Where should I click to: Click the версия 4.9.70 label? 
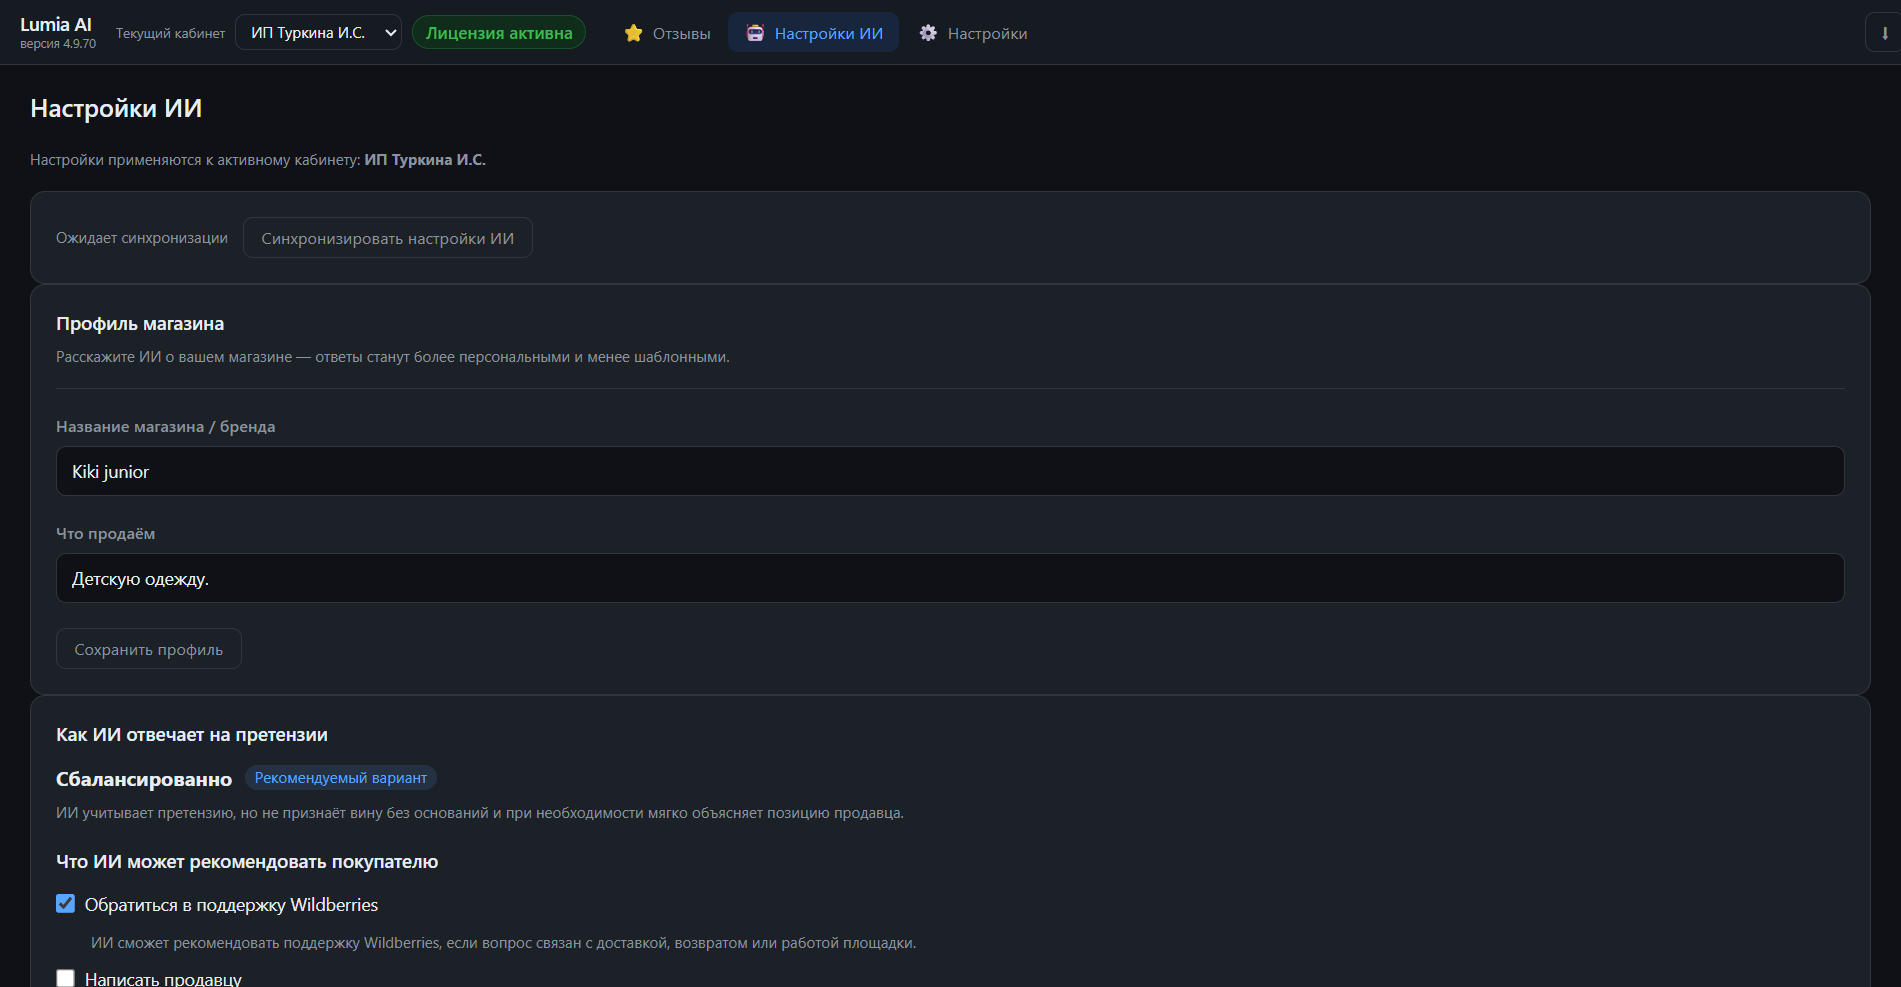[x=58, y=44]
